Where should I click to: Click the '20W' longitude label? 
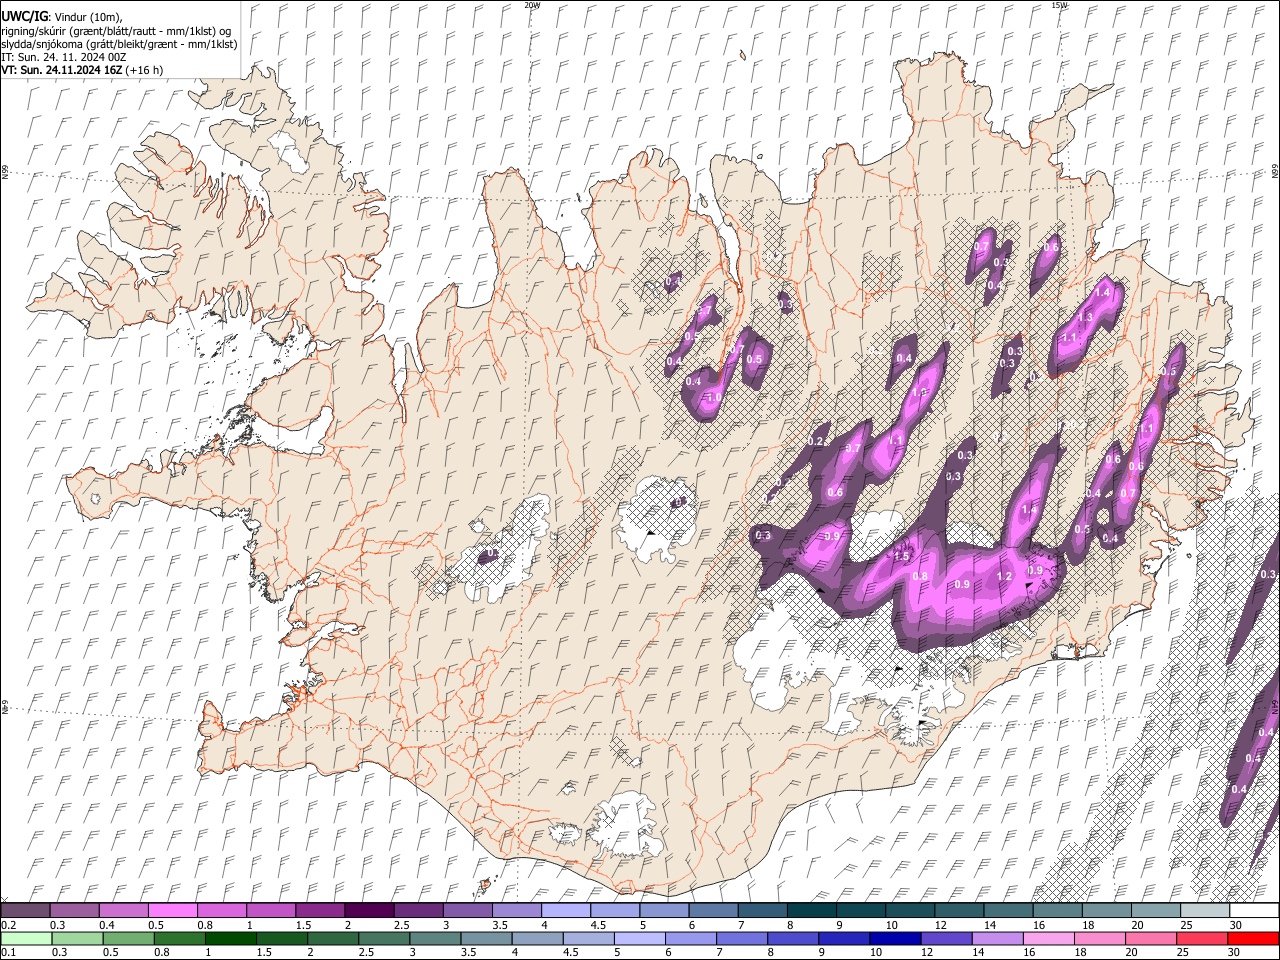click(x=532, y=5)
